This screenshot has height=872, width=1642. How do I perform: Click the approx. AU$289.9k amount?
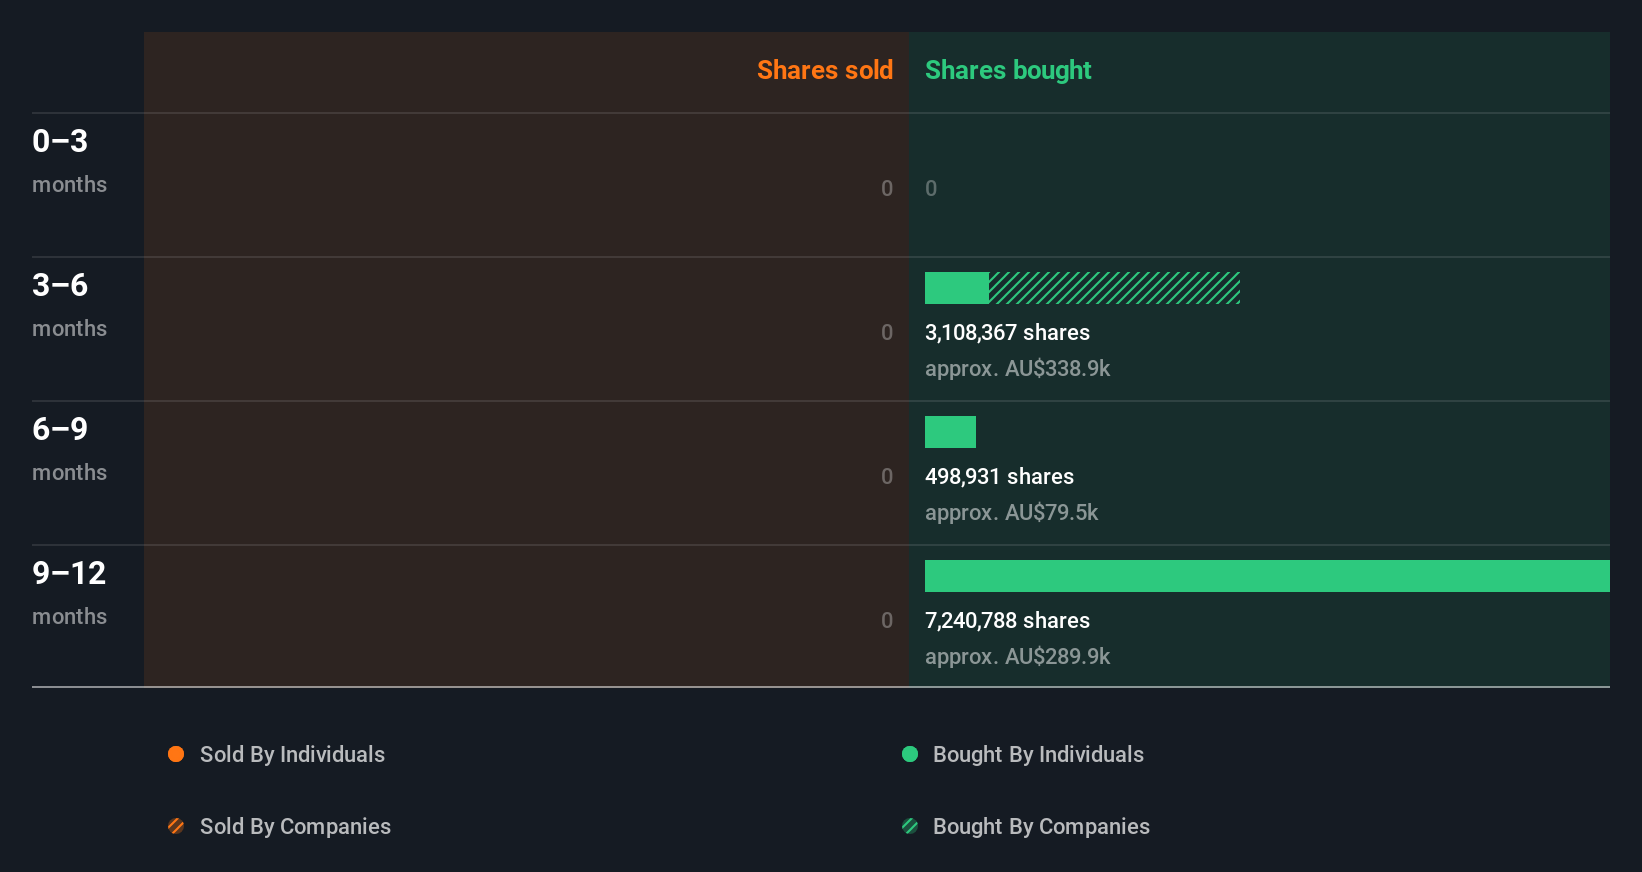click(x=1017, y=657)
